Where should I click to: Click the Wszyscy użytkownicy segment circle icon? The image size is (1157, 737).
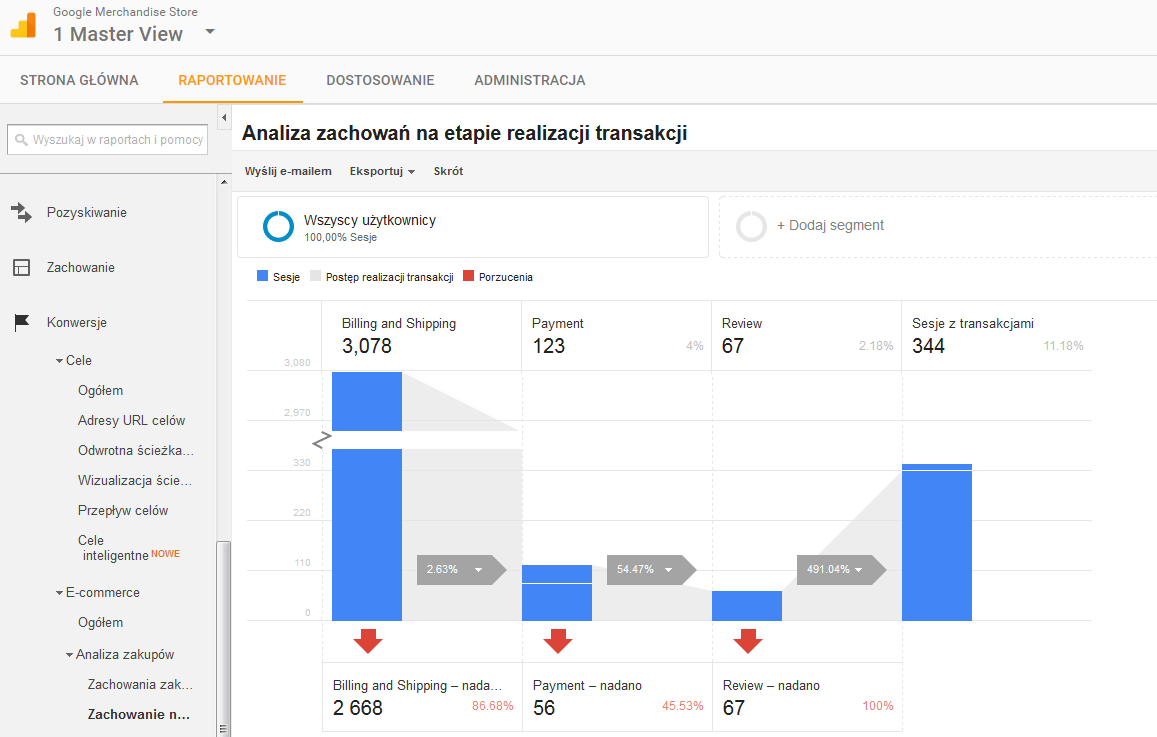point(278,226)
